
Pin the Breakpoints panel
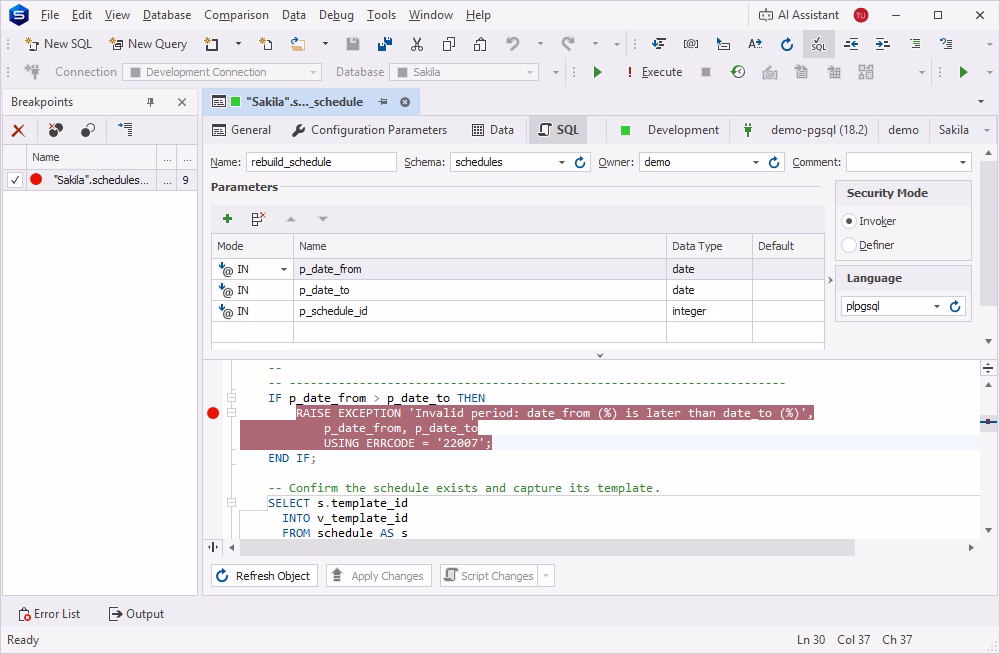tap(151, 102)
